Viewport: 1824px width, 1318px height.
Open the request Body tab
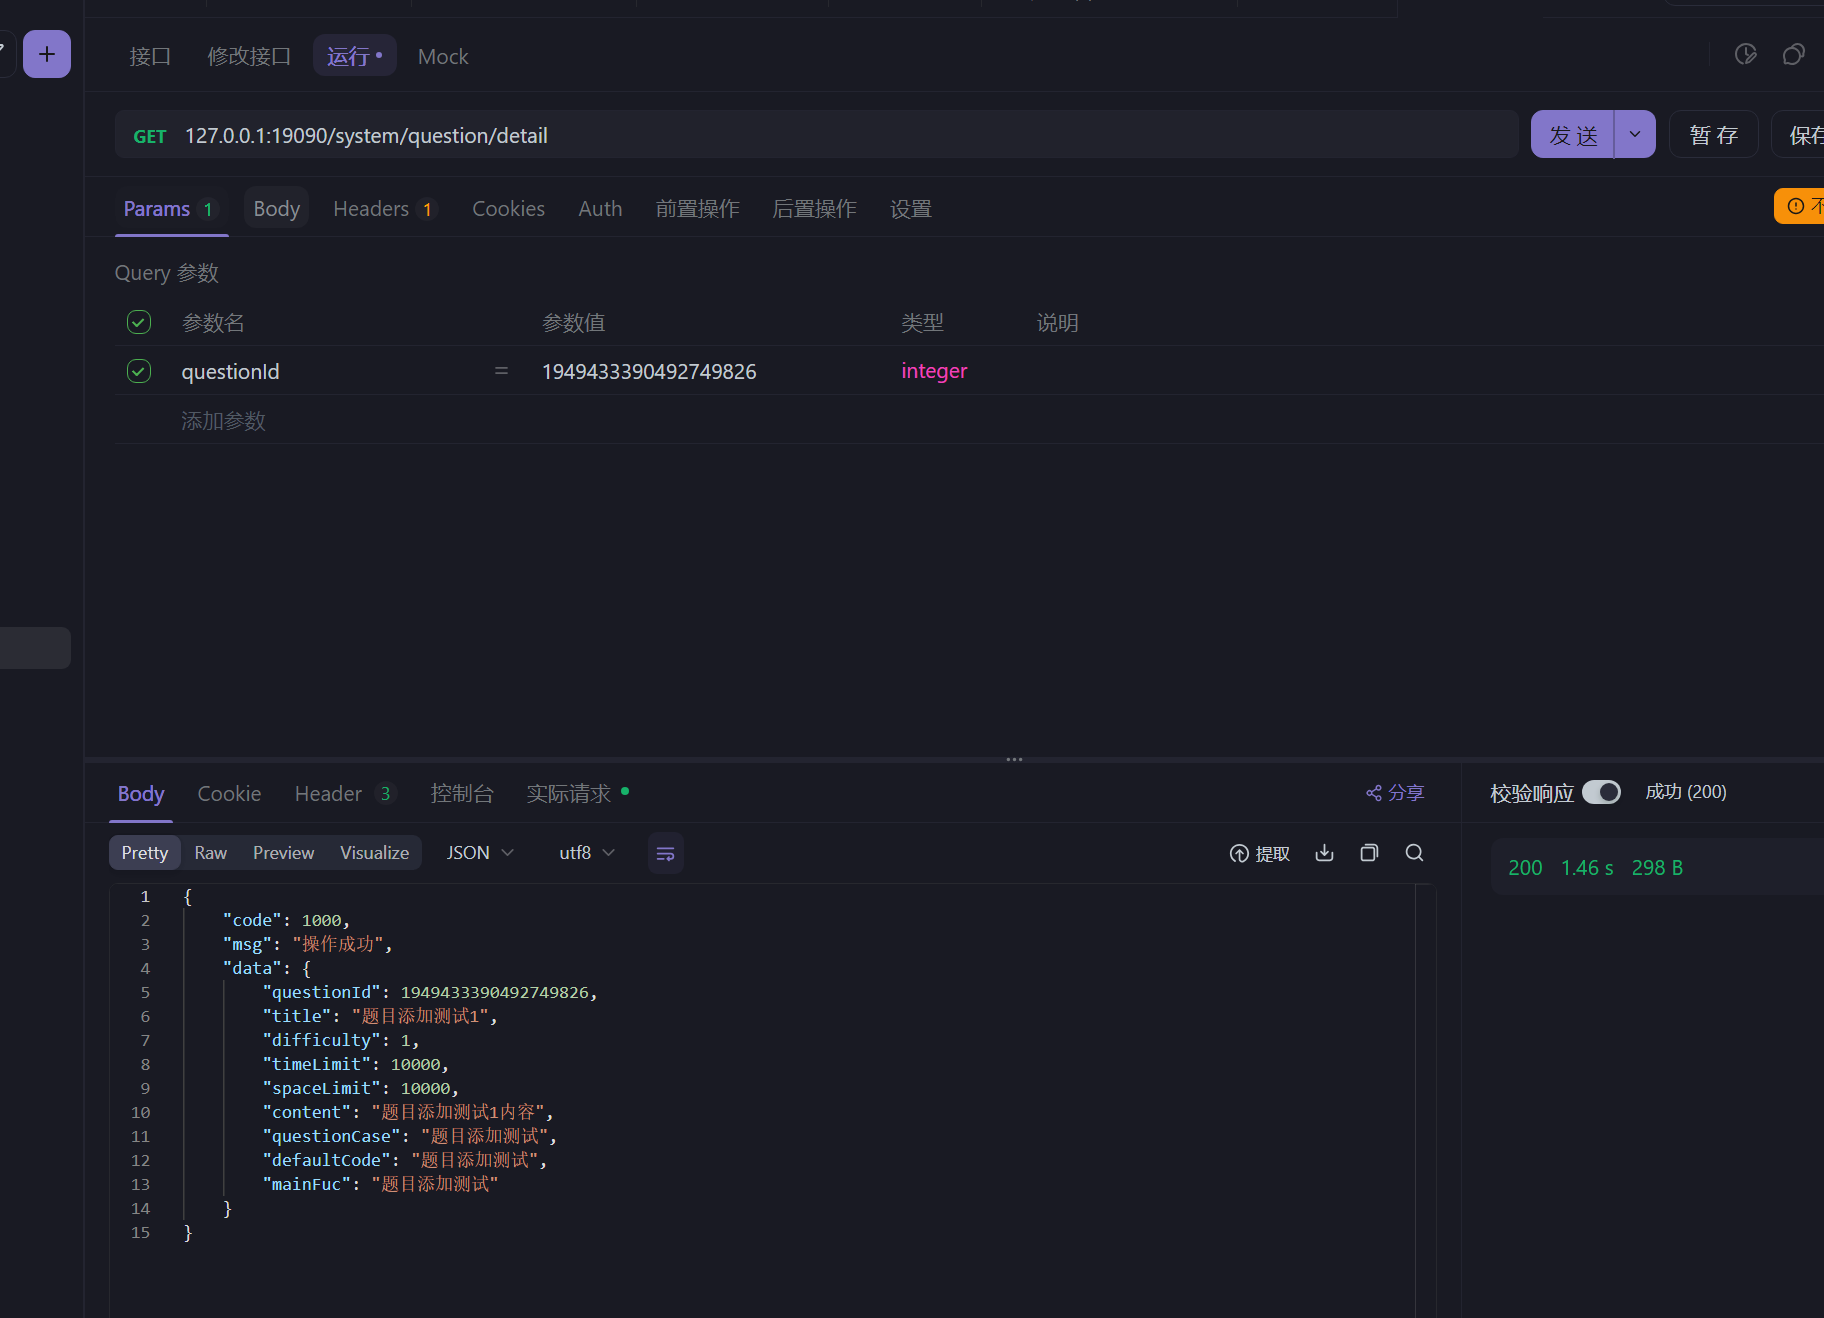pos(277,209)
